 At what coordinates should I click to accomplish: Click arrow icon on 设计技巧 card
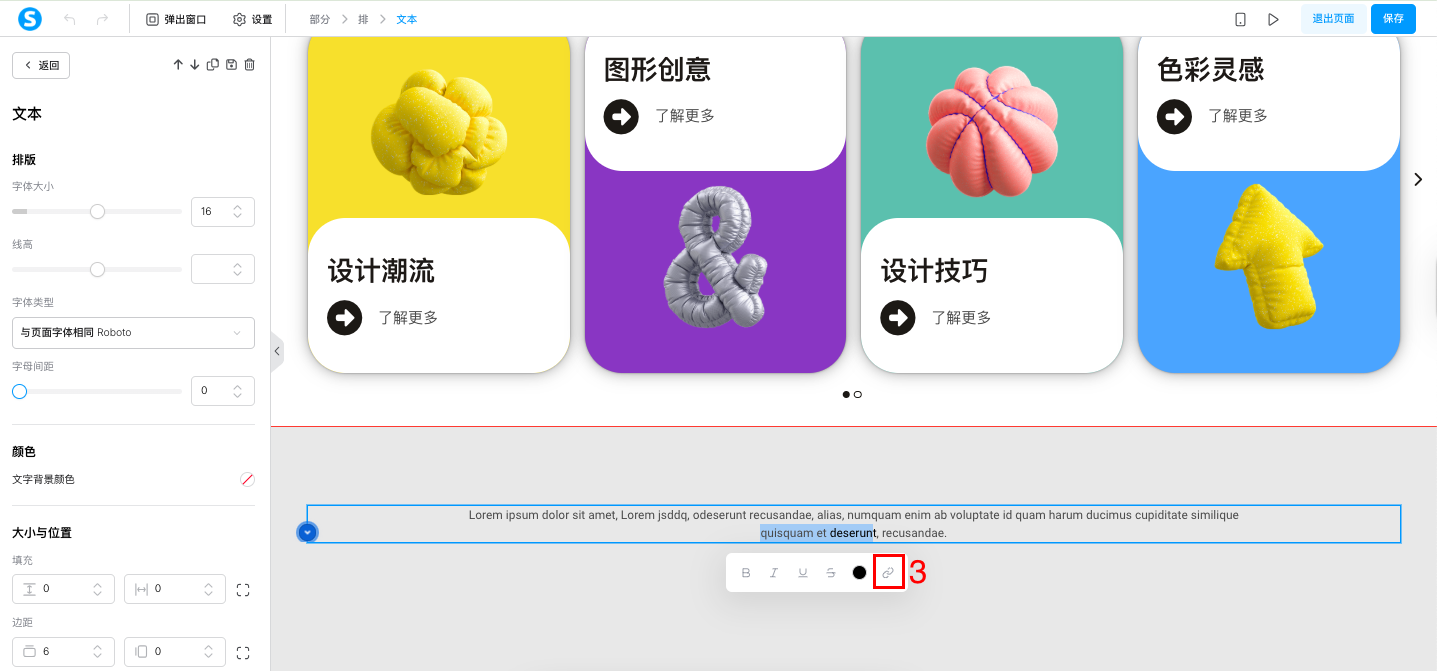click(898, 318)
